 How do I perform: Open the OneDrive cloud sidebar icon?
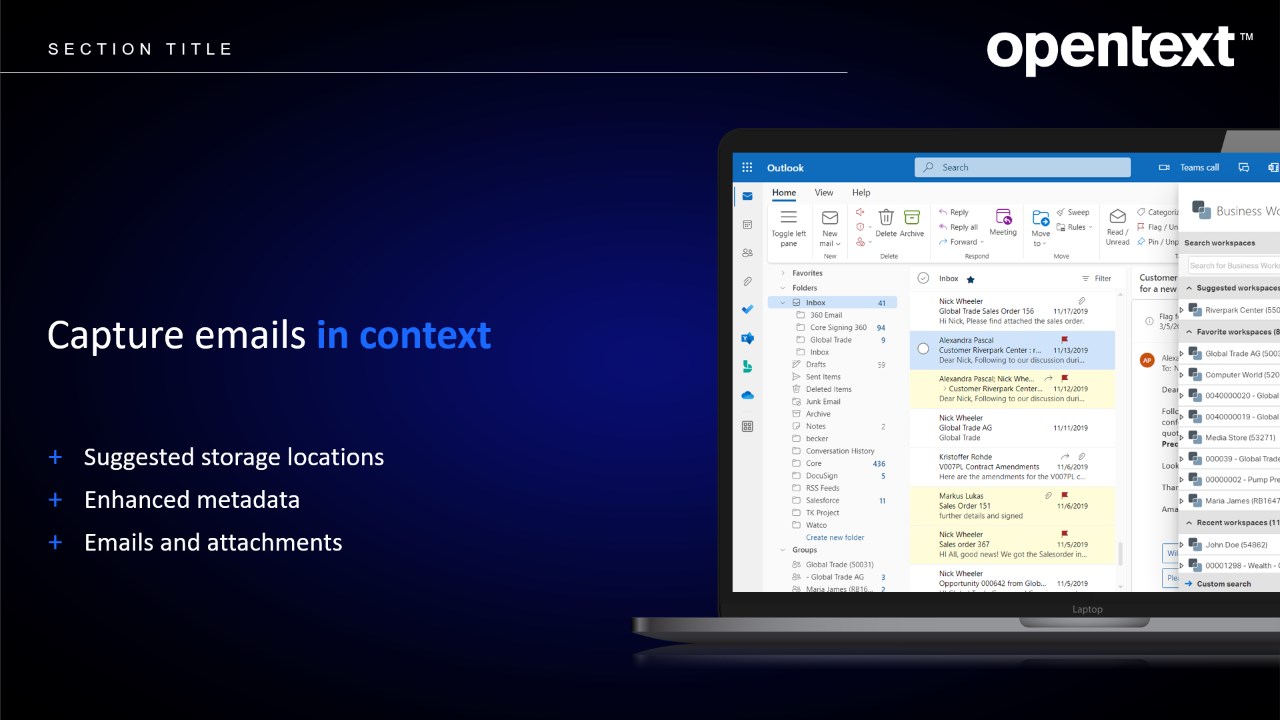(747, 396)
